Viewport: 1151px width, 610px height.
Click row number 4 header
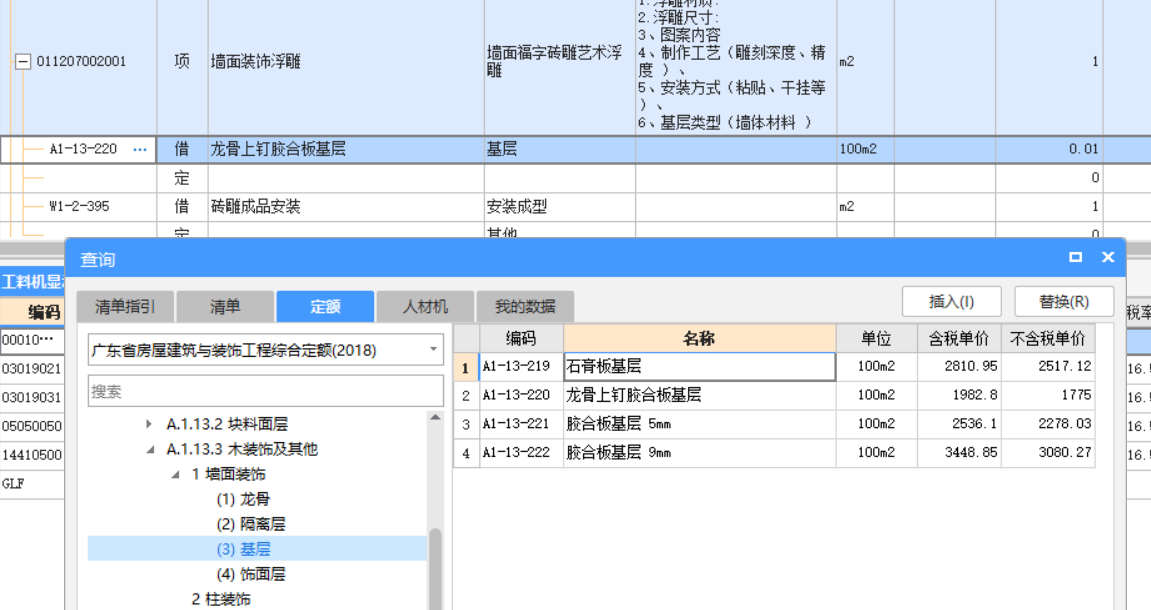pyautogui.click(x=466, y=453)
